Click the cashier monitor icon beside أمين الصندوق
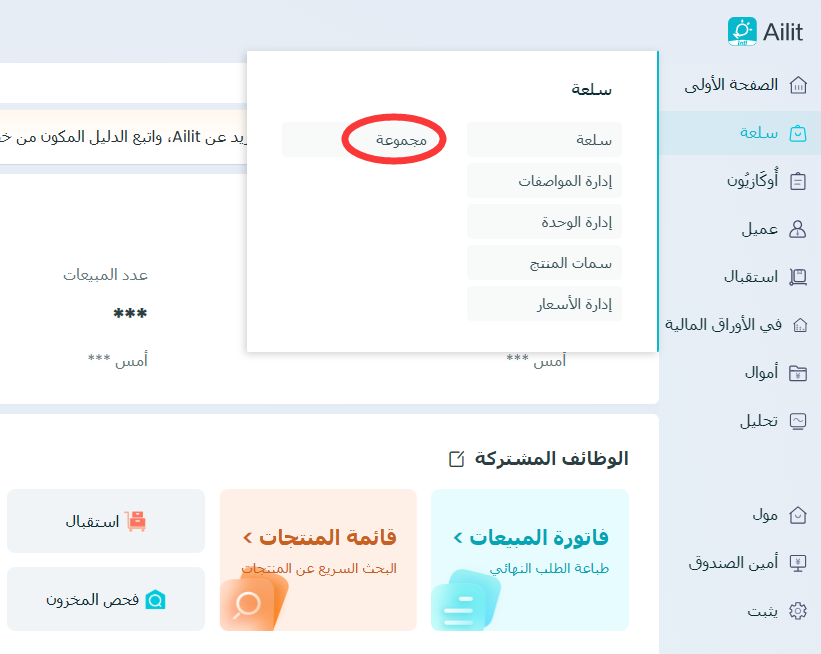The image size is (821, 654). click(x=798, y=563)
